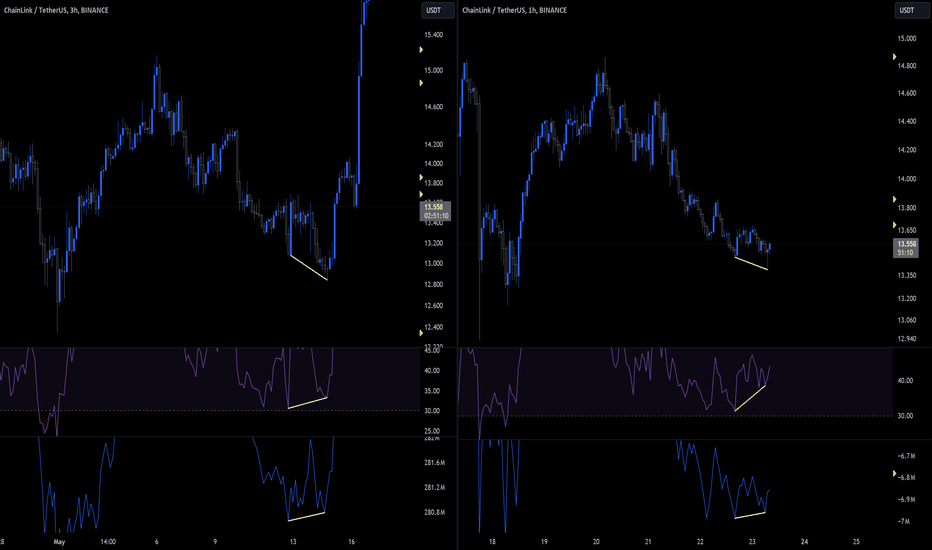Screen dimensions: 932x550
Task: Click the 13.060 price scale label
Action: 907,320
